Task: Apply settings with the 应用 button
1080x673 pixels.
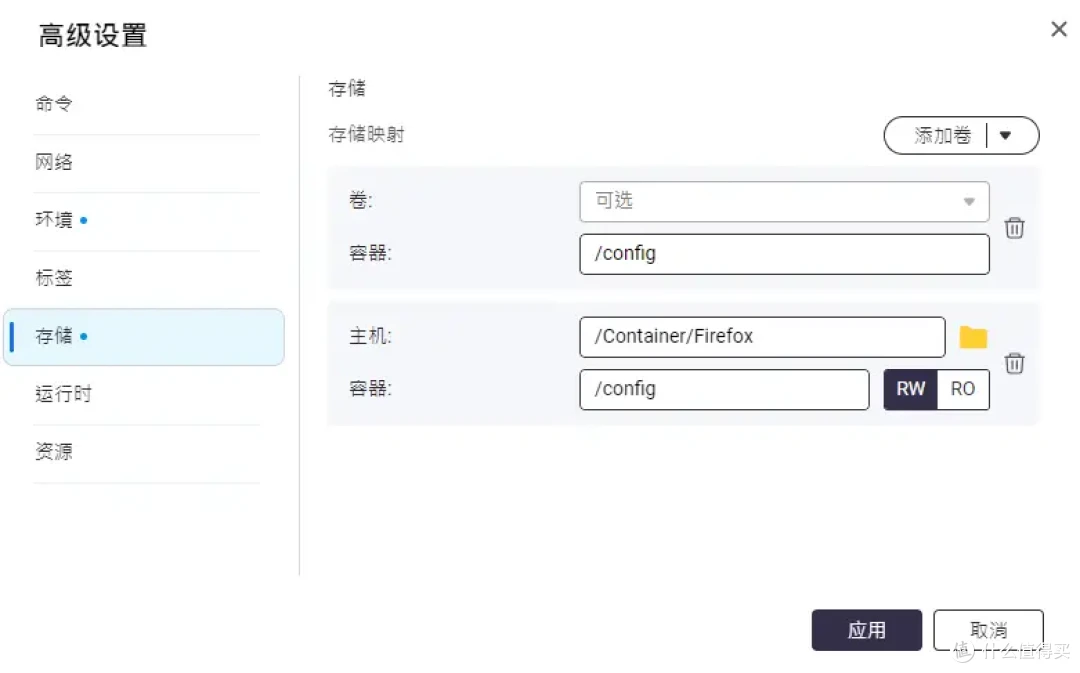Action: click(x=866, y=630)
